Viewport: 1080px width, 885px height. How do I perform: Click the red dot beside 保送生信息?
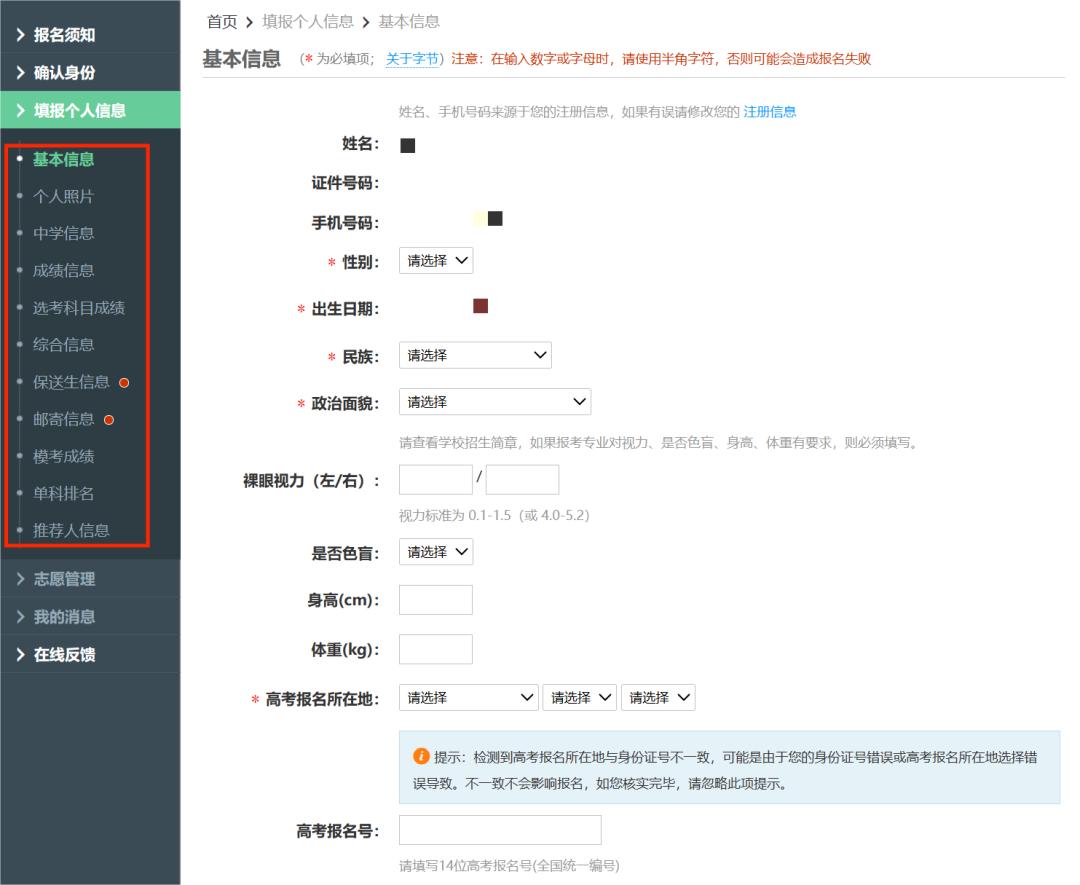[x=124, y=383]
